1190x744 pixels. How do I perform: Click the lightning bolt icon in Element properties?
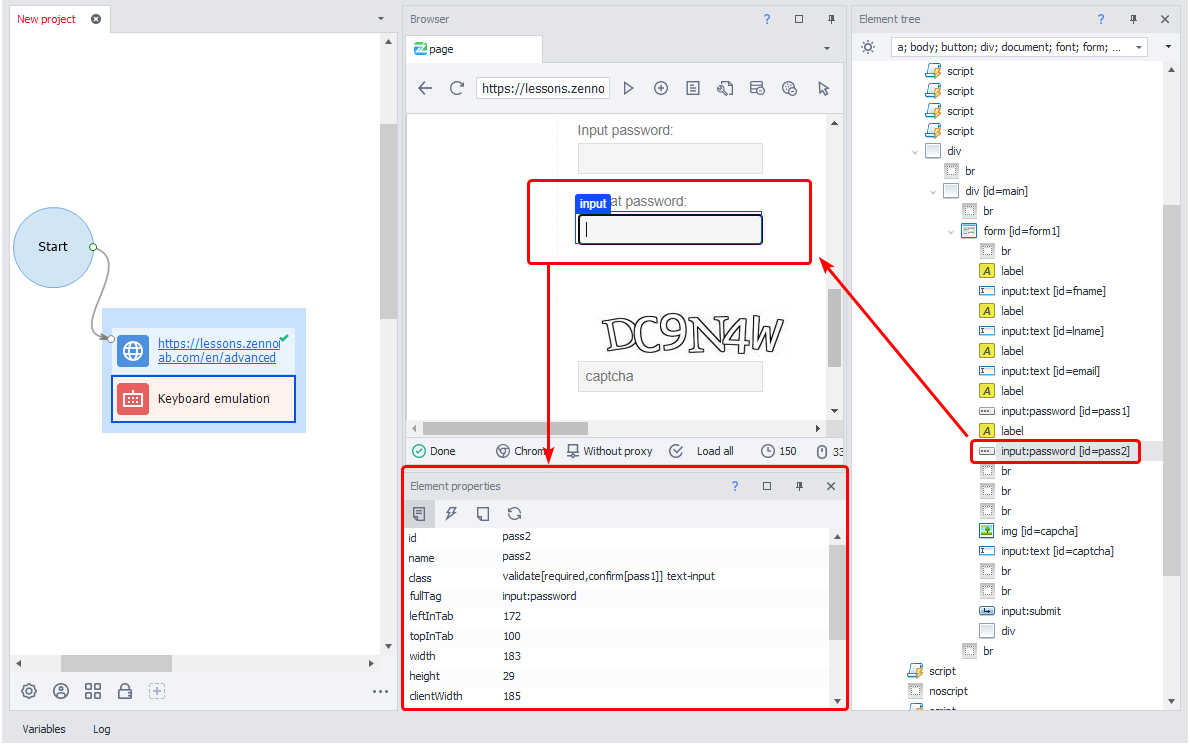tap(451, 513)
